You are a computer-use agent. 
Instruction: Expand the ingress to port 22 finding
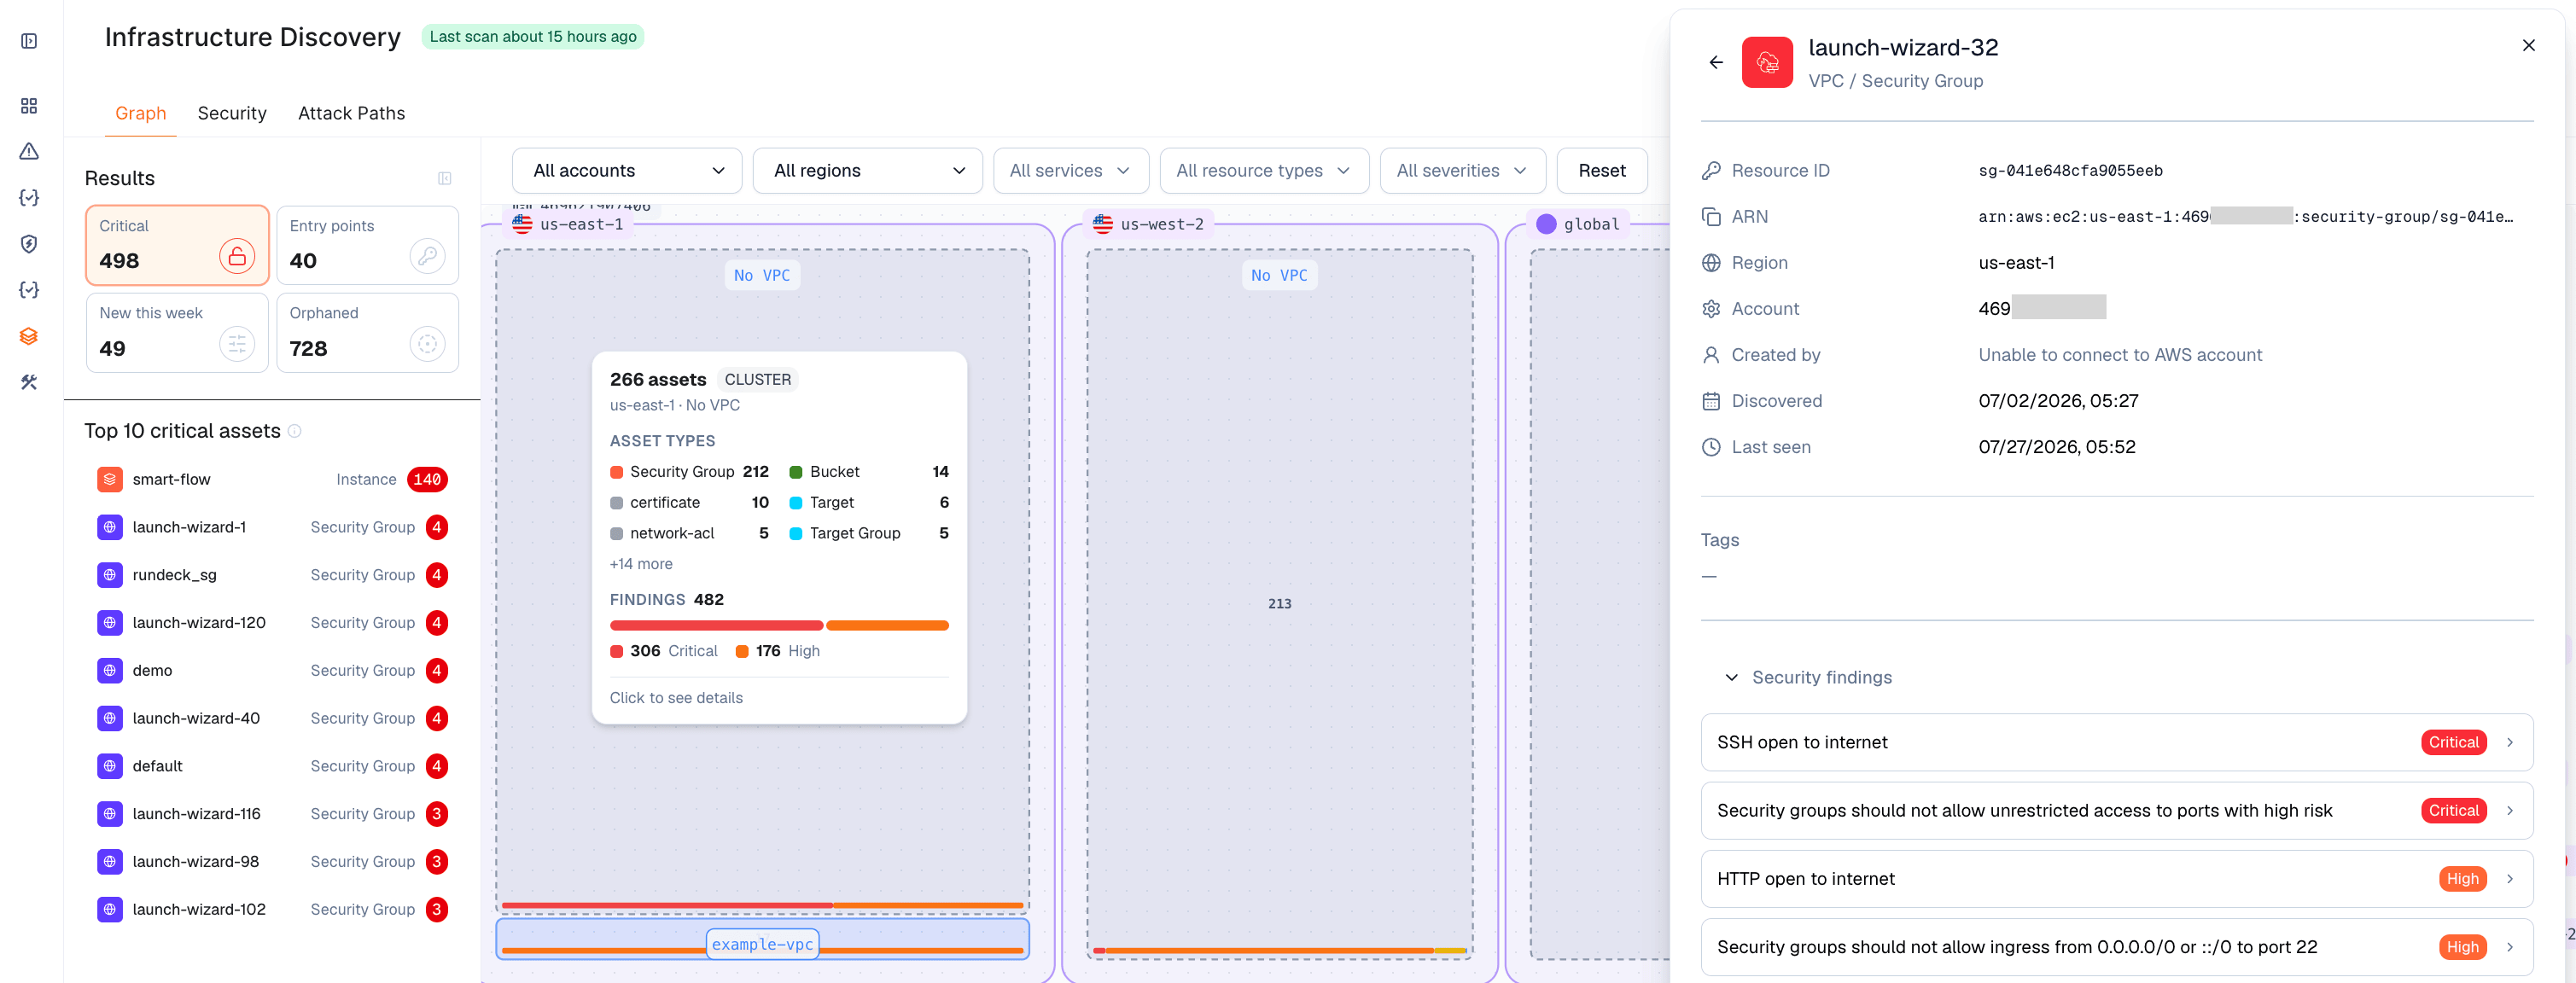pyautogui.click(x=2116, y=947)
